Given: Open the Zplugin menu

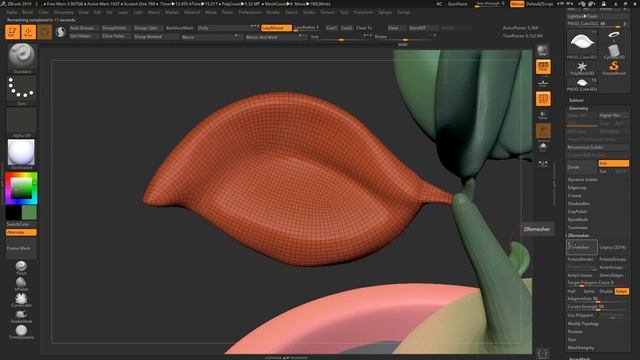Looking at the screenshot, I should click(x=385, y=12).
